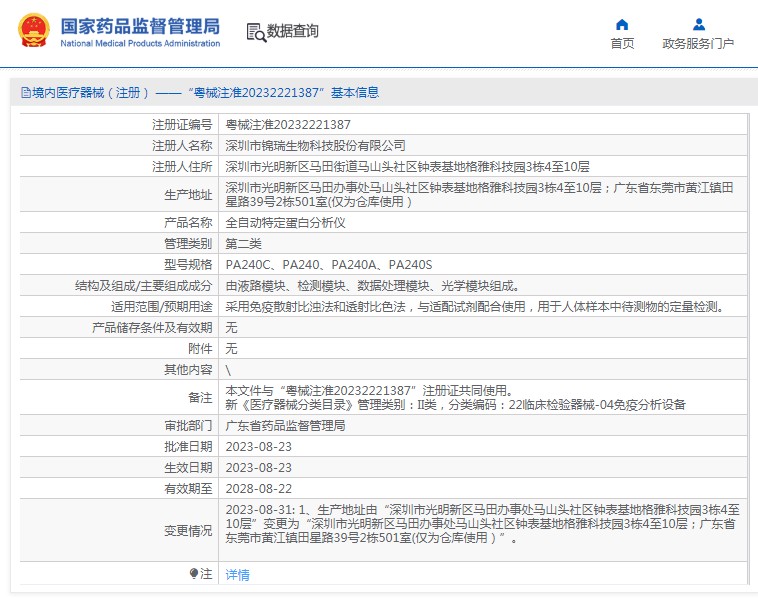The height and width of the screenshot is (598, 758).
Task: Click the 注册证编号 label
Action: tap(182, 125)
